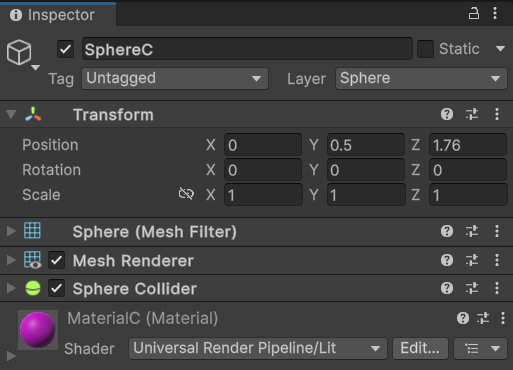
Task: Click the shader Edit... button
Action: [x=420, y=348]
